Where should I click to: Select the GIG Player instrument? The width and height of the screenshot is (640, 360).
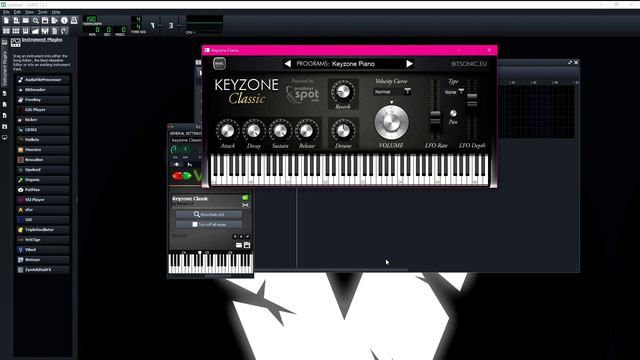click(43, 110)
